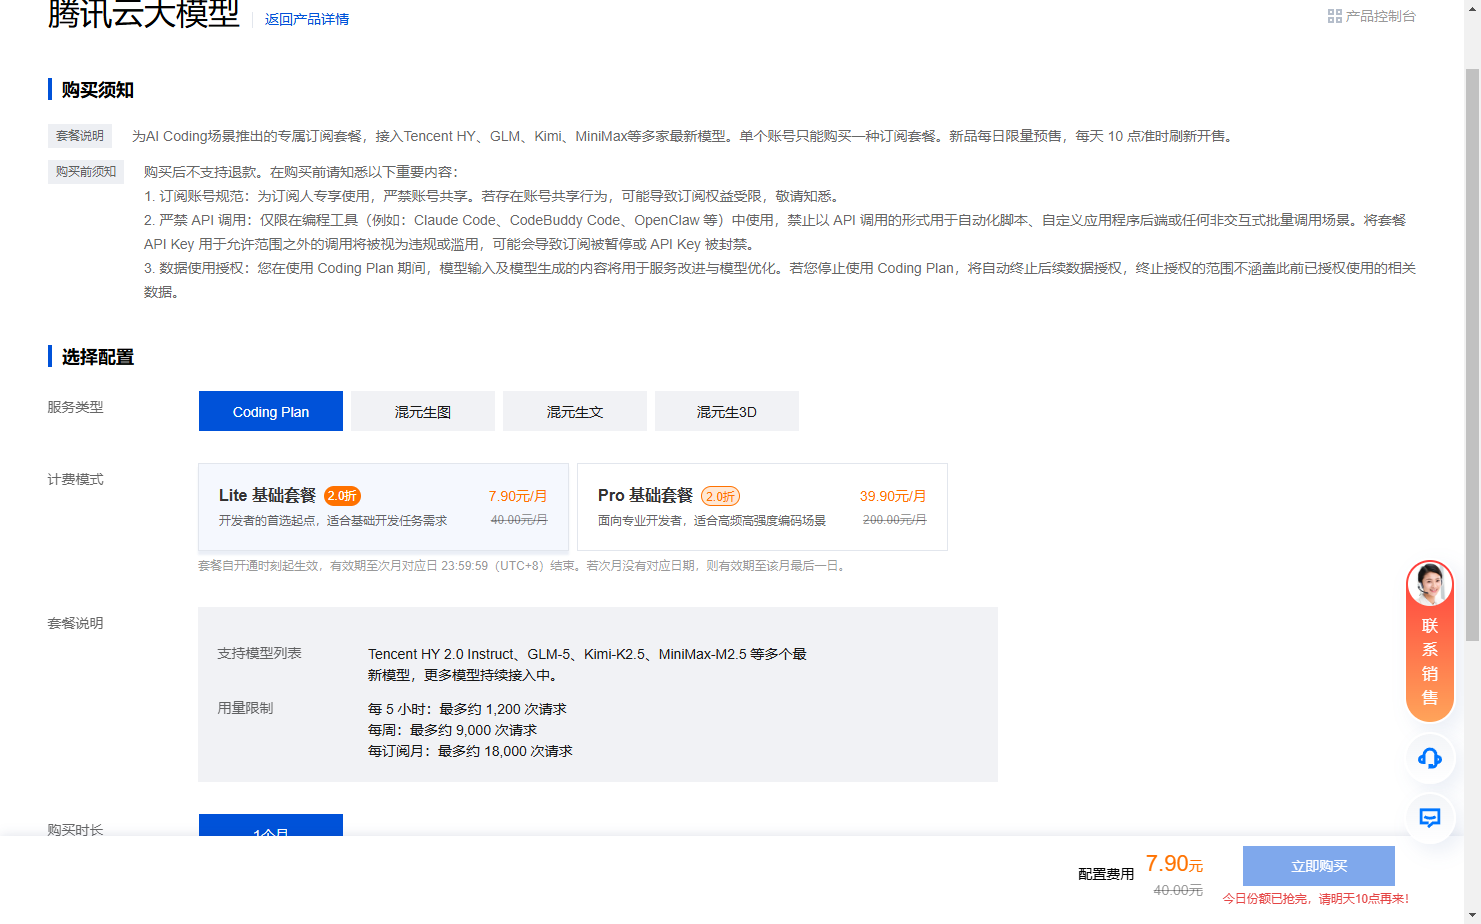Click the chat message feedback icon

(1429, 818)
